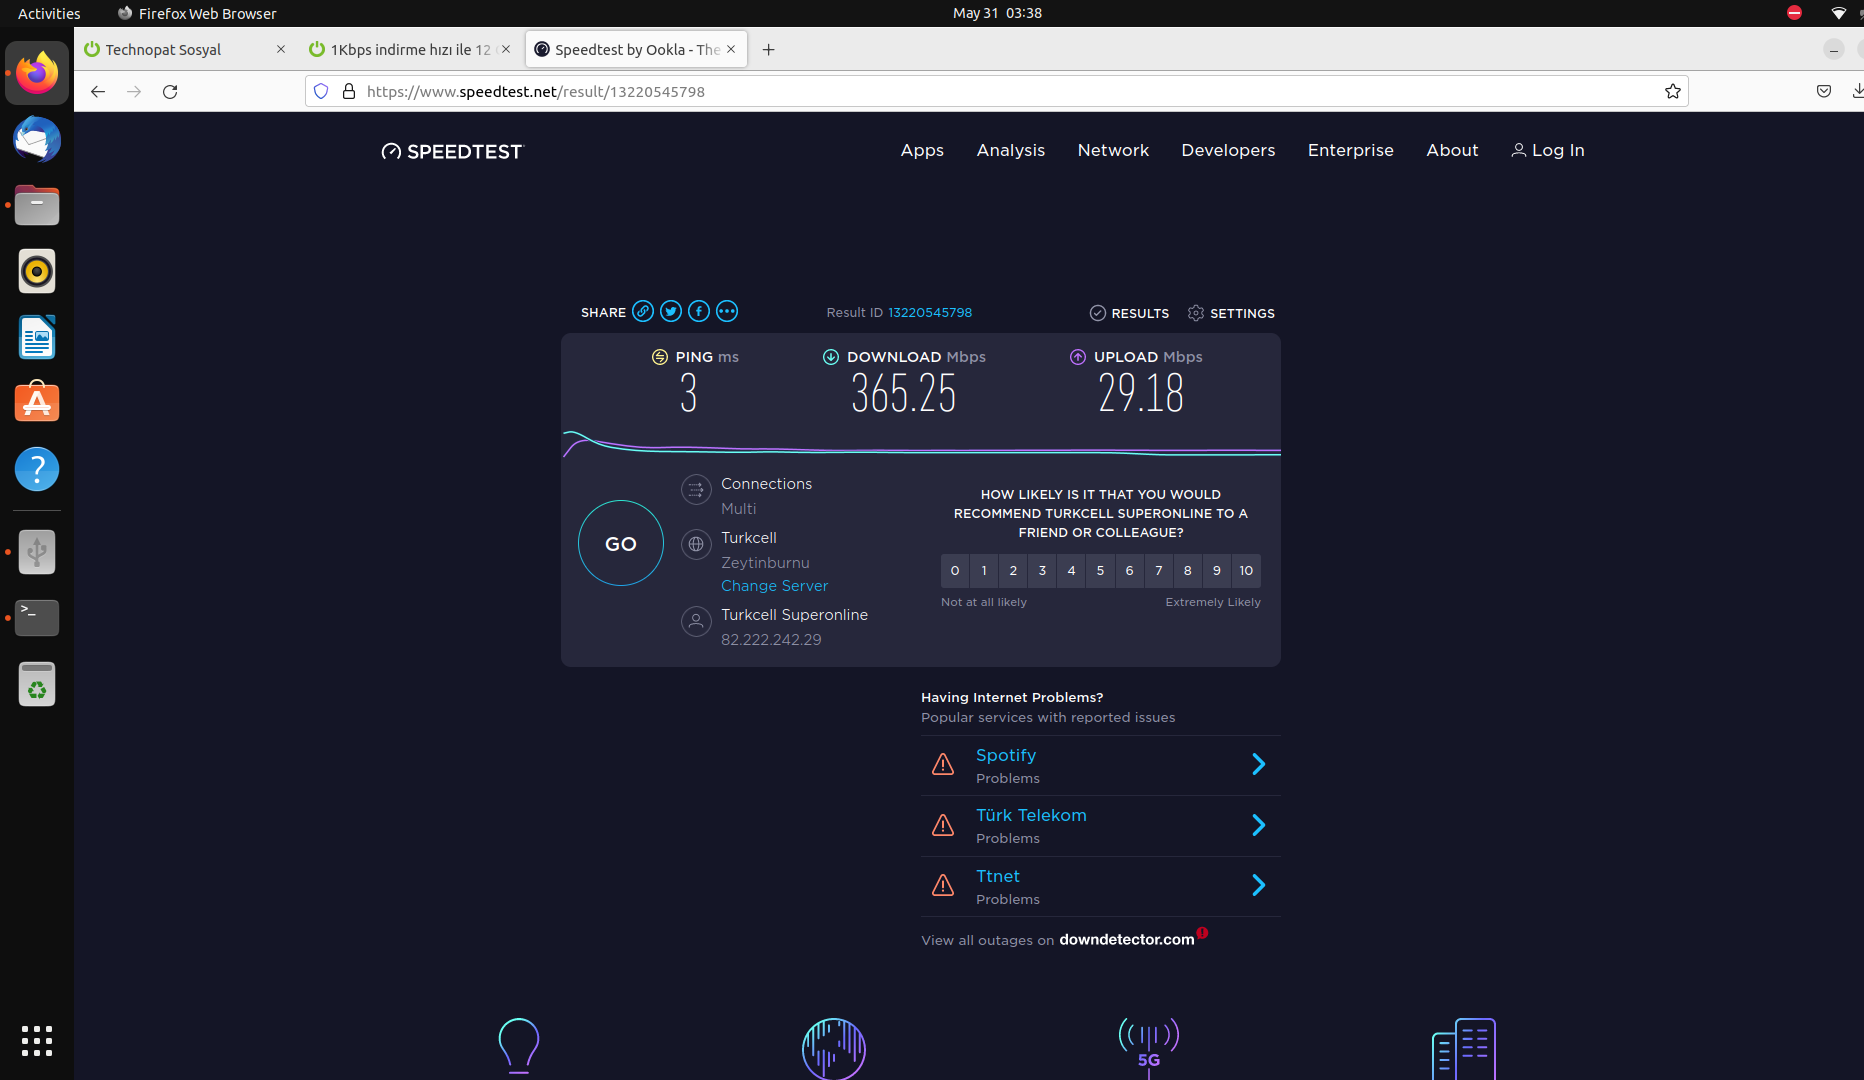The height and width of the screenshot is (1080, 1864).
Task: Click the lightbulb icon at page bottom
Action: pyautogui.click(x=519, y=1046)
